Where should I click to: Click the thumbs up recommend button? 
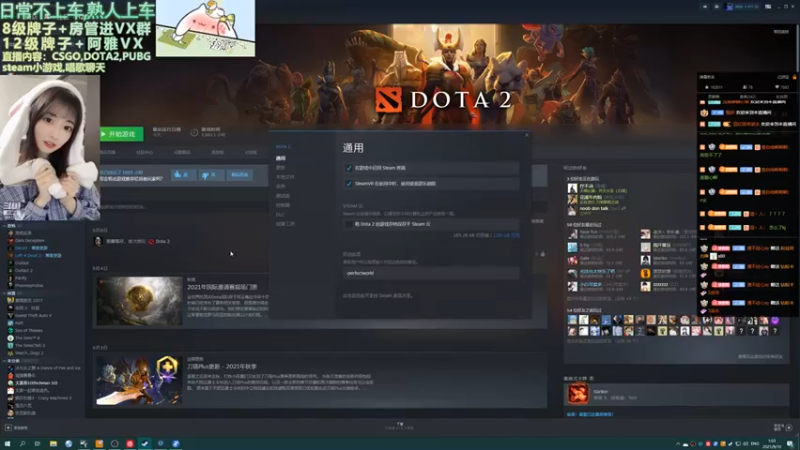[x=182, y=174]
